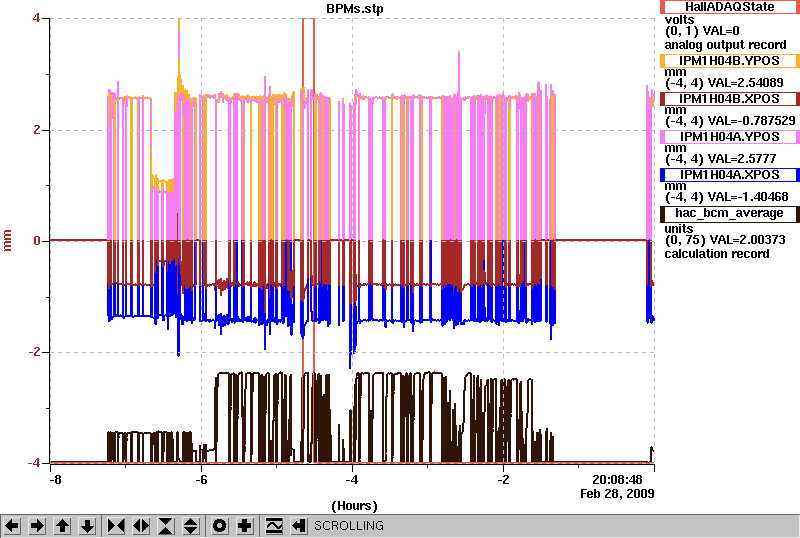Pan the plot up with the up arrow

coord(62,526)
